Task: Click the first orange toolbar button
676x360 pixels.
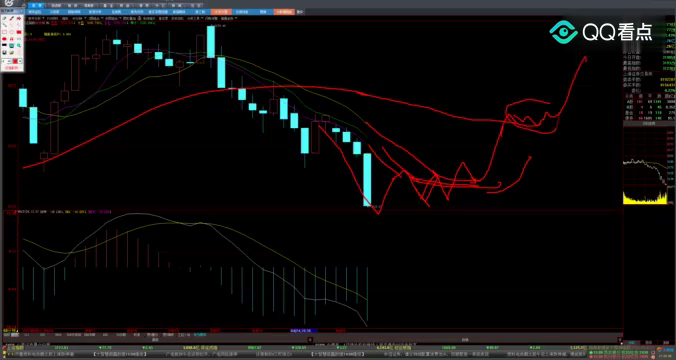Action: 221,12
